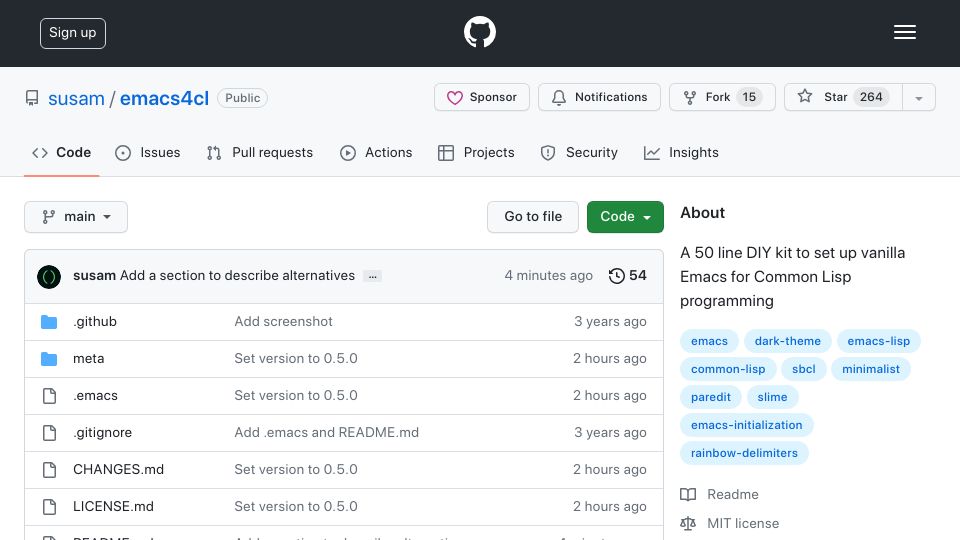Click the Fork count 15
Image resolution: width=960 pixels, height=540 pixels.
(x=749, y=97)
